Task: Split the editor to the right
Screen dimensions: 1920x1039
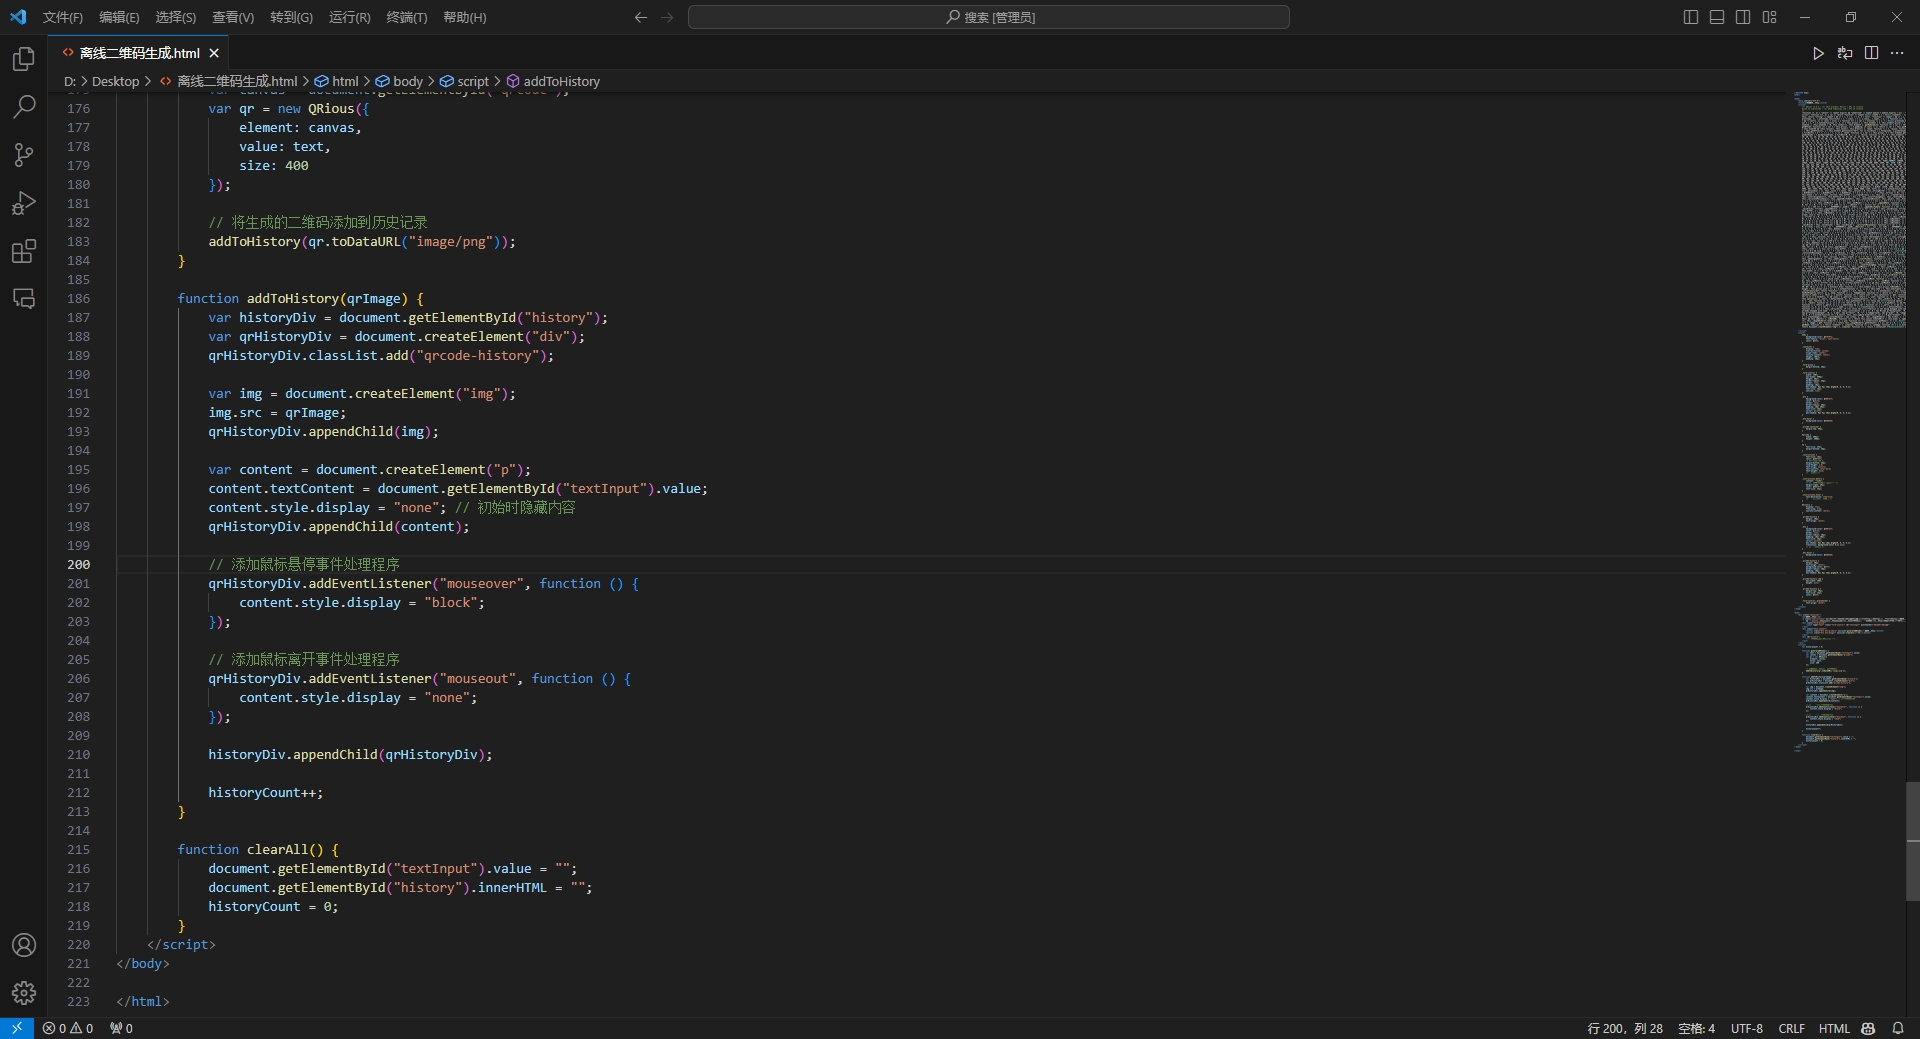Action: [x=1871, y=53]
